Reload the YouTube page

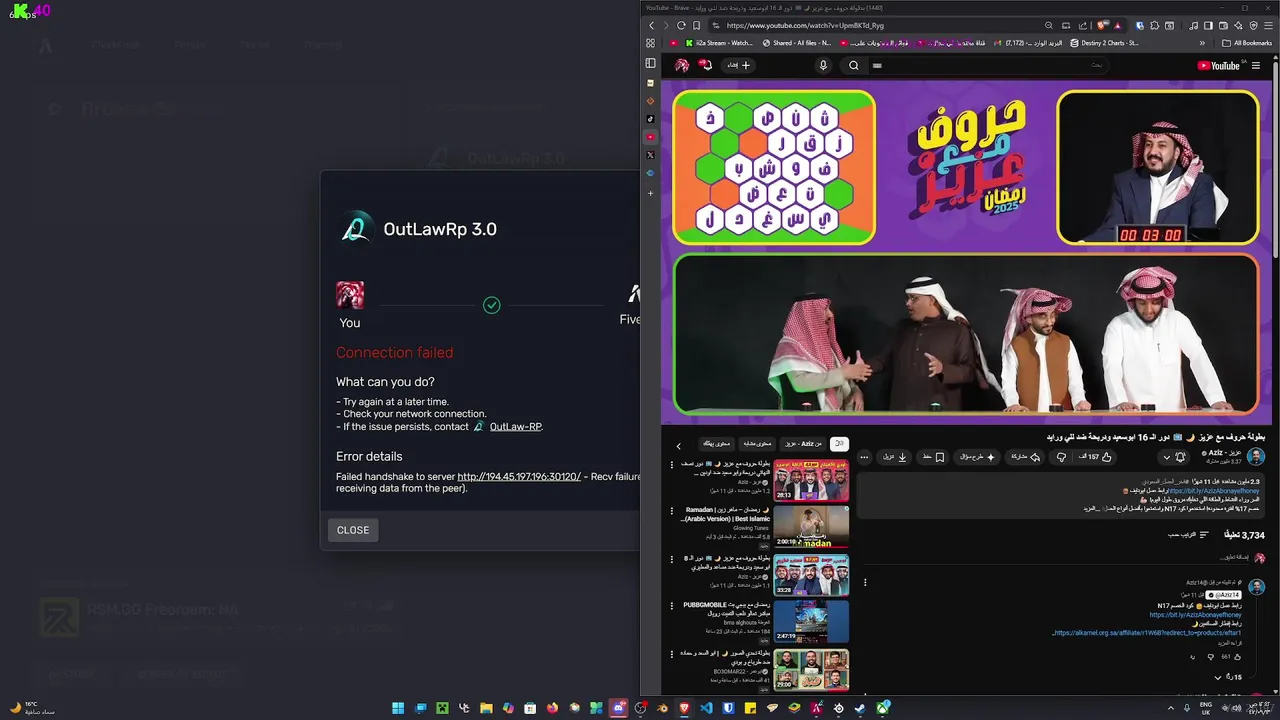tap(681, 25)
